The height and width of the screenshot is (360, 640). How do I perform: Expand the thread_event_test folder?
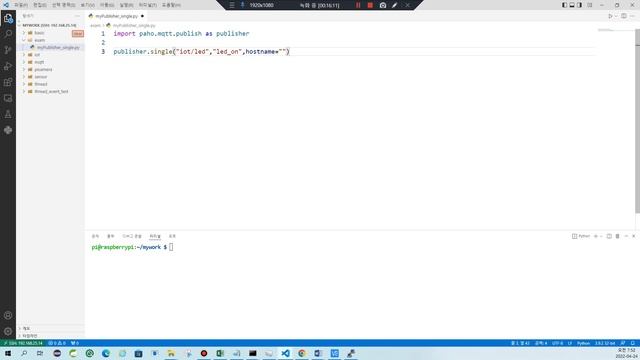pyautogui.click(x=51, y=91)
